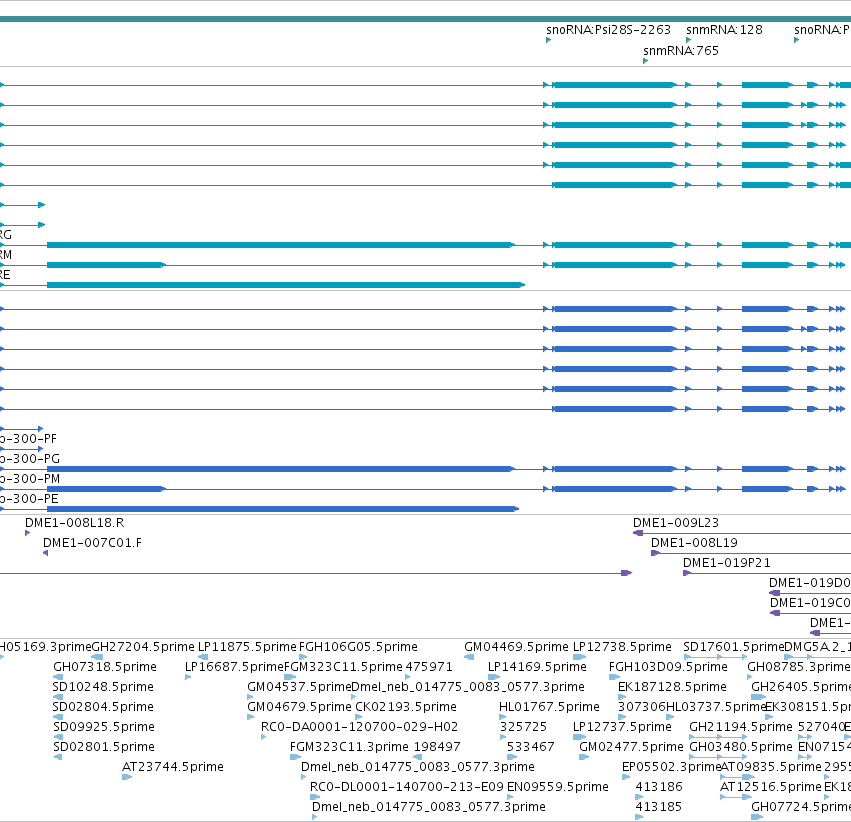Open EST SD09925.5prime
Image resolution: width=851 pixels, height=822 pixels.
coord(104,727)
